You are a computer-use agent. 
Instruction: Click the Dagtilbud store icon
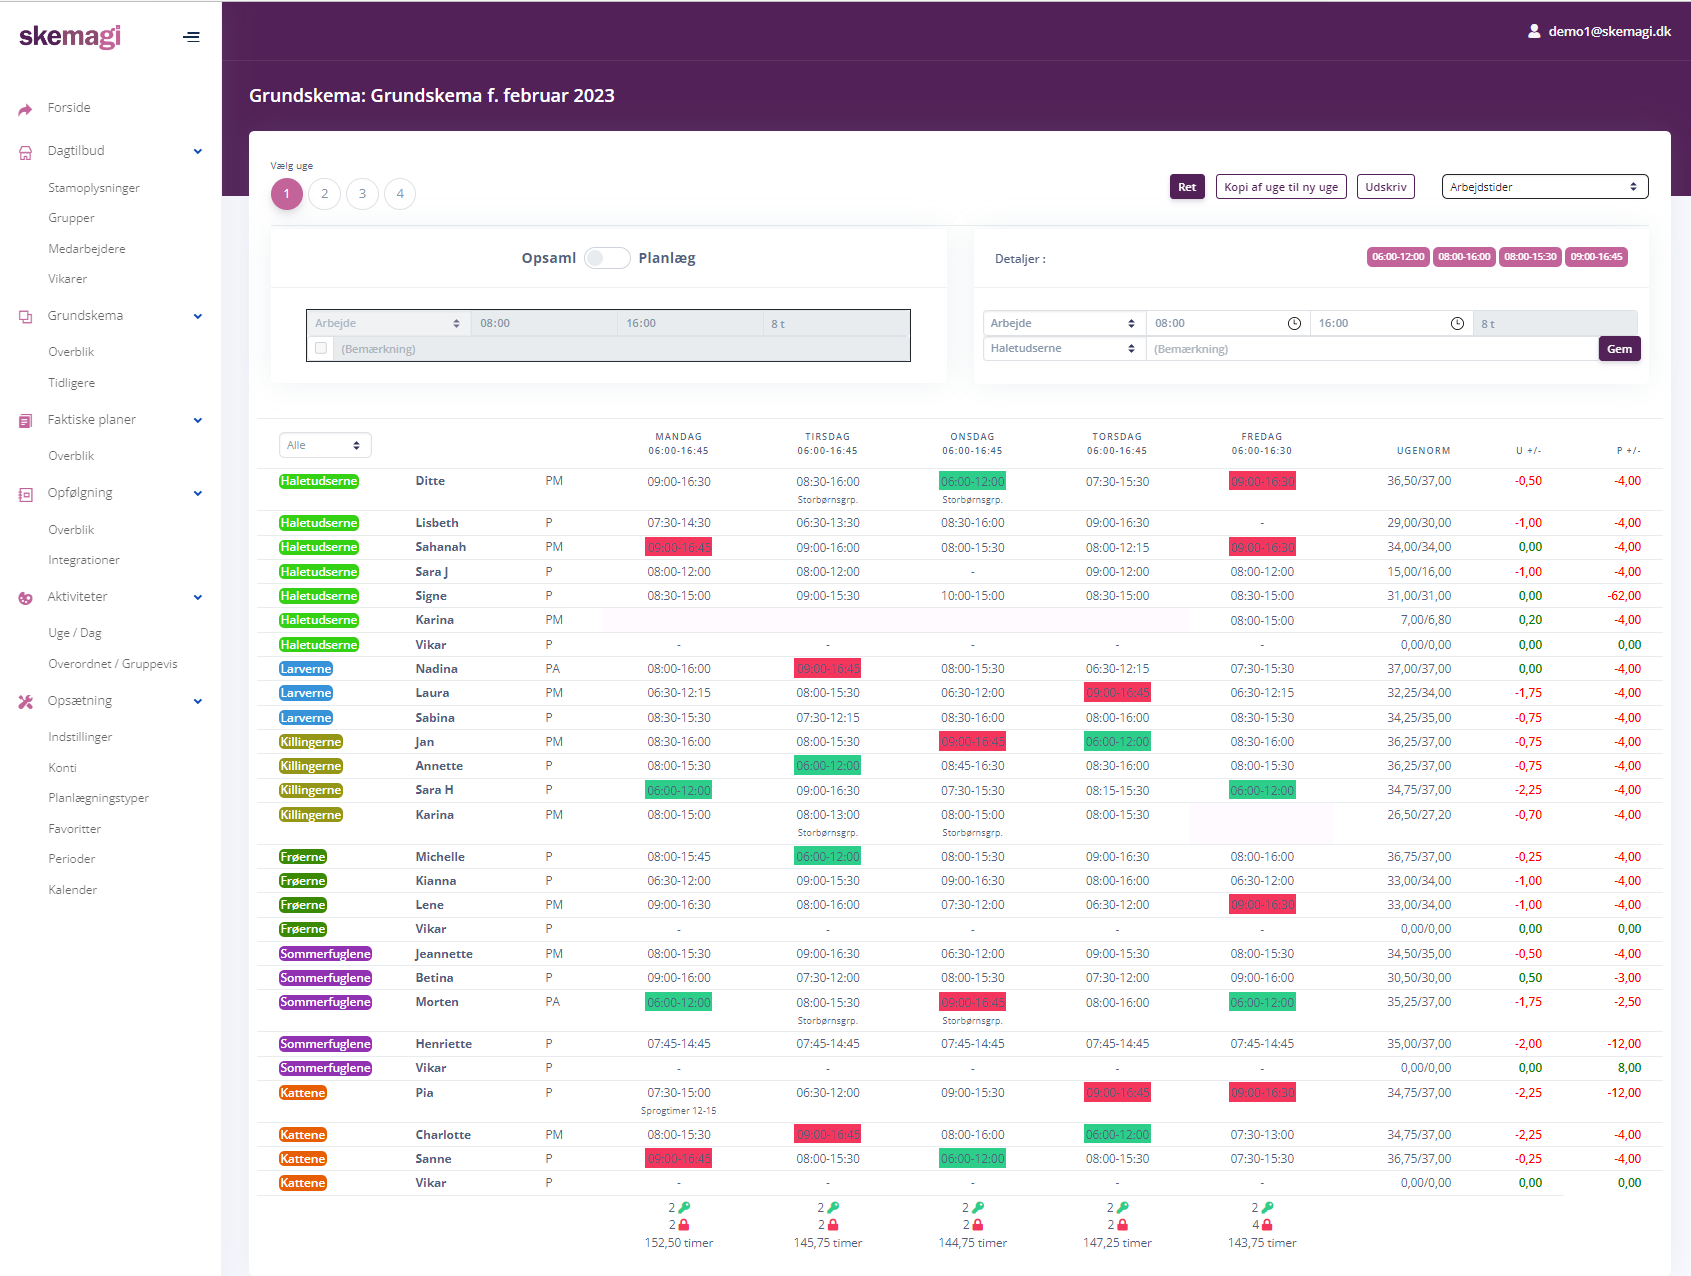(25, 152)
